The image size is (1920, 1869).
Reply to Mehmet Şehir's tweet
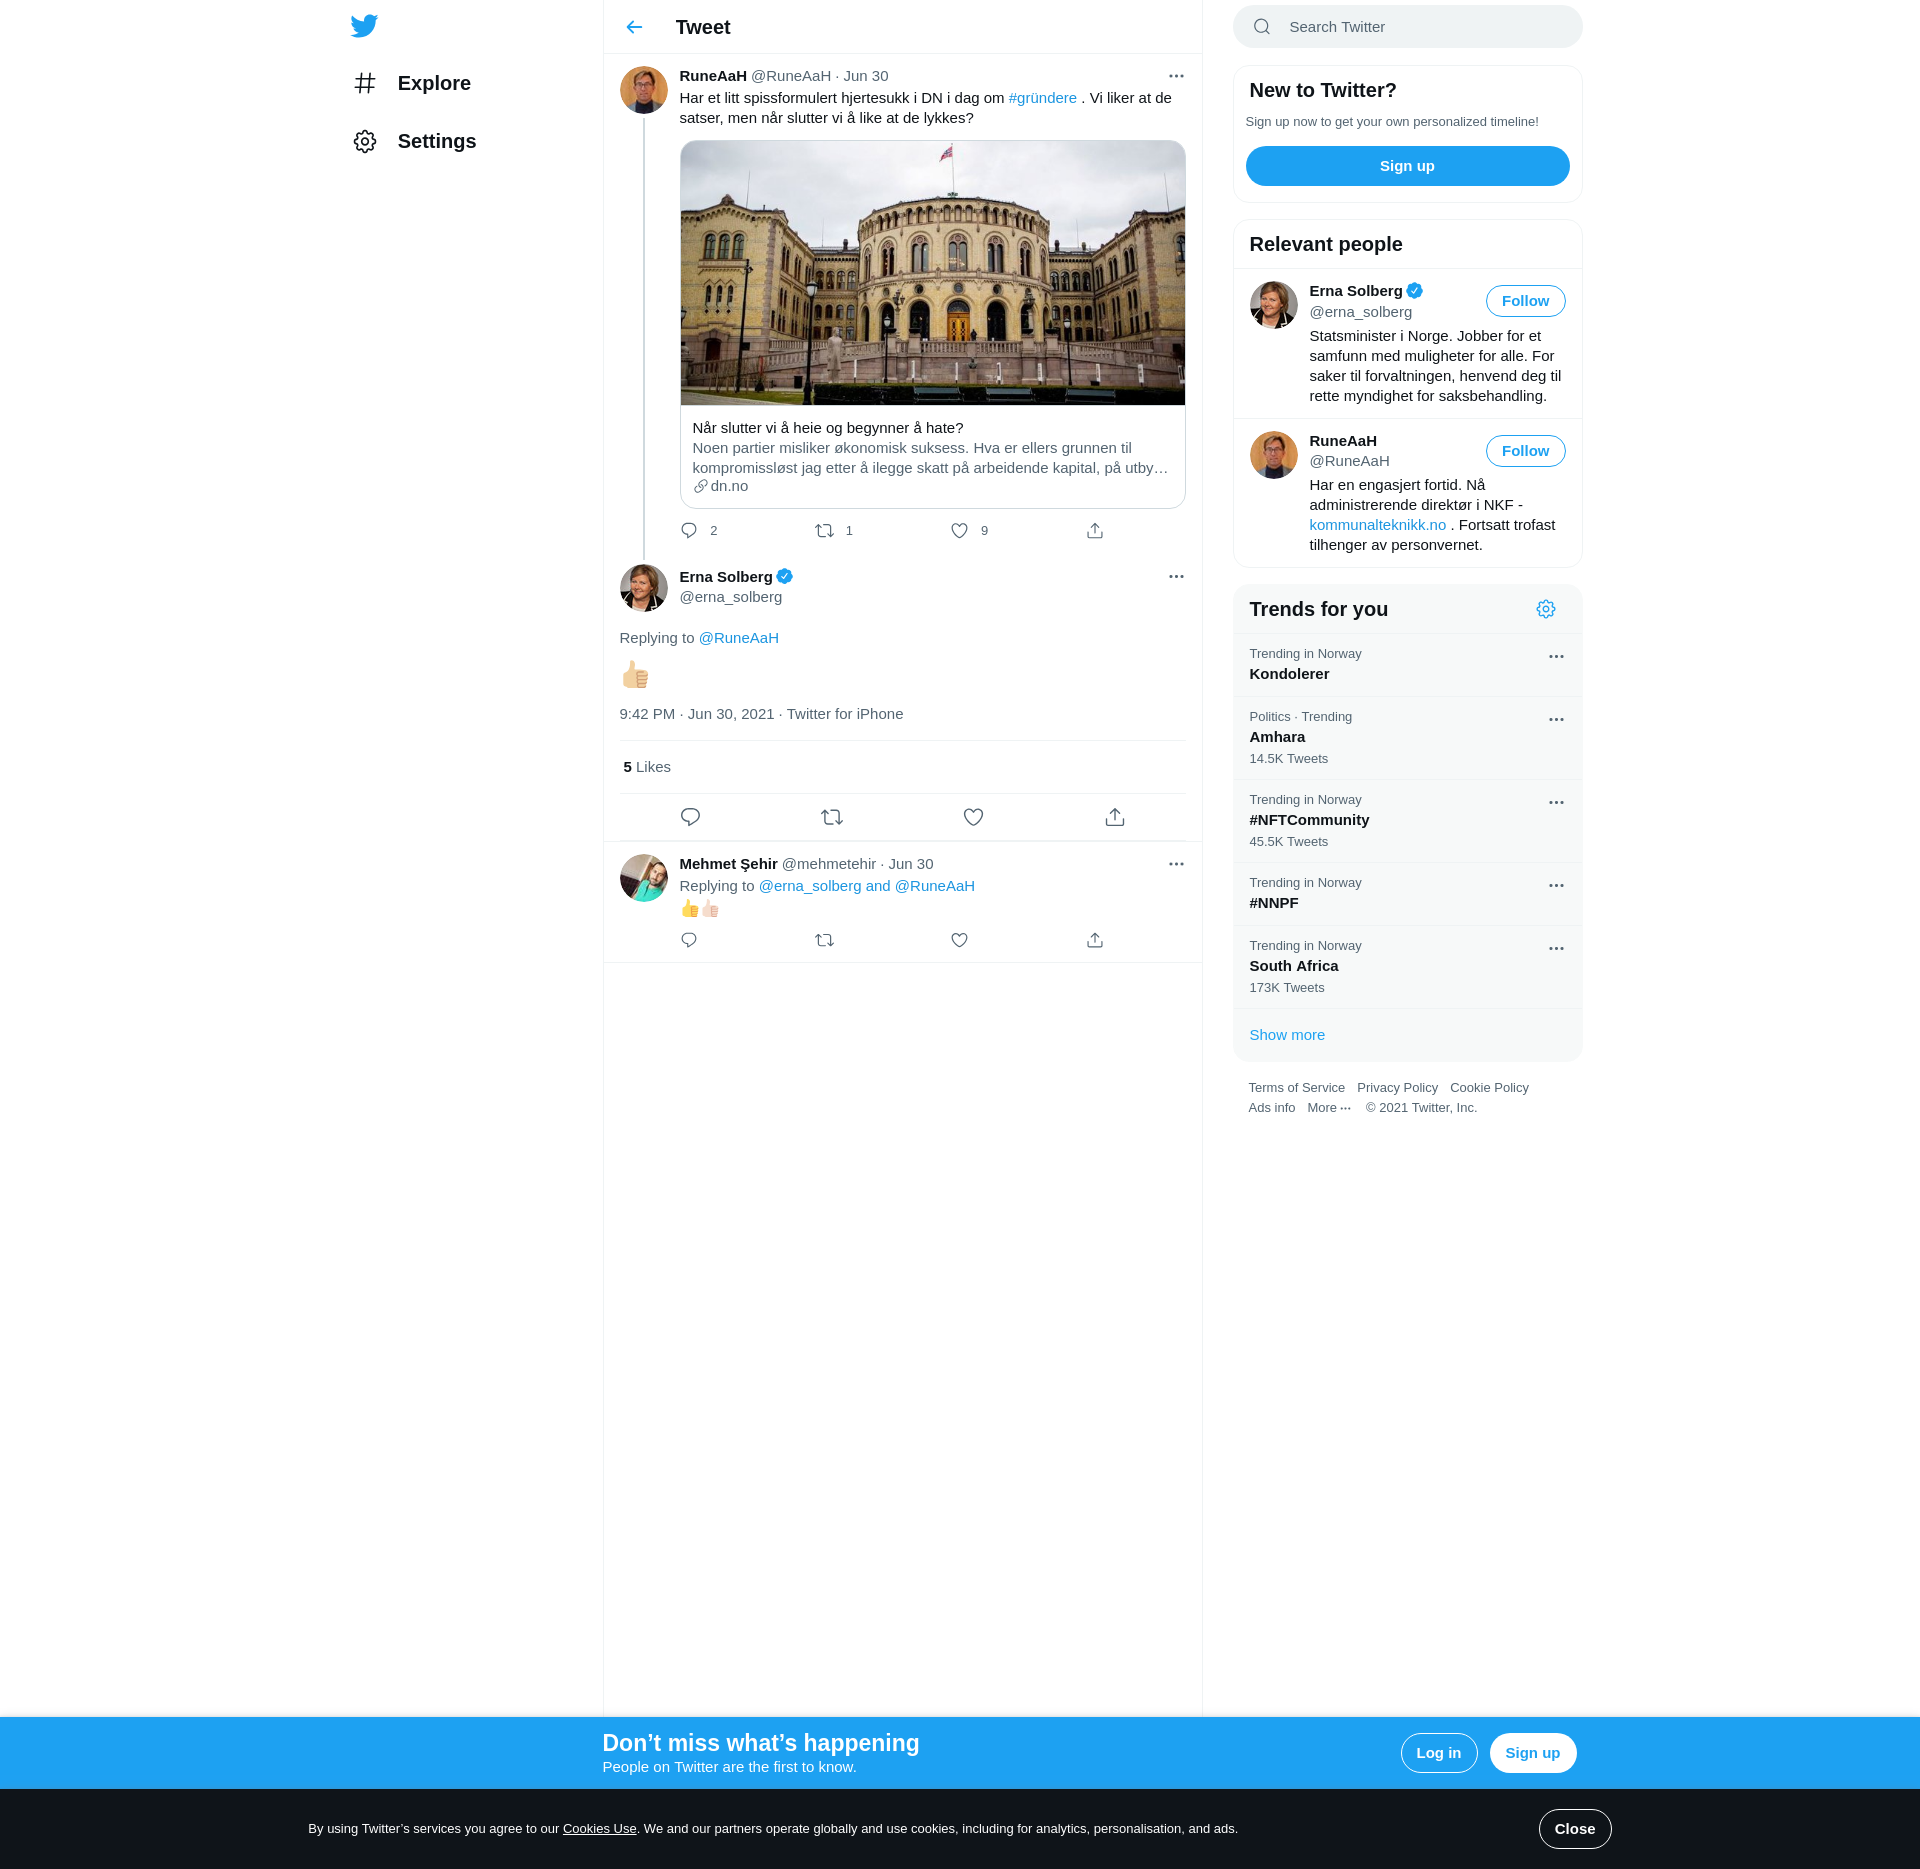tap(689, 940)
